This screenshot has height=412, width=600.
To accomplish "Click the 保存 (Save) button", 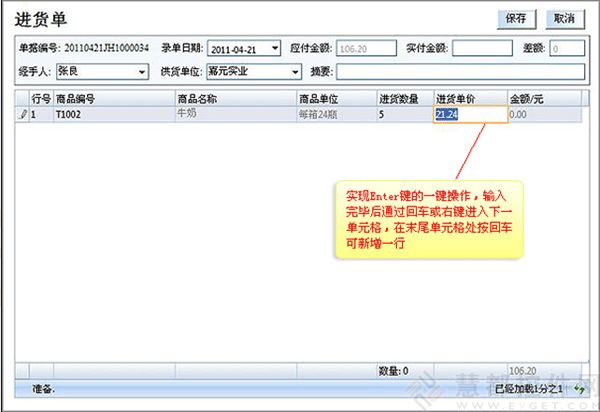I will 517,18.
